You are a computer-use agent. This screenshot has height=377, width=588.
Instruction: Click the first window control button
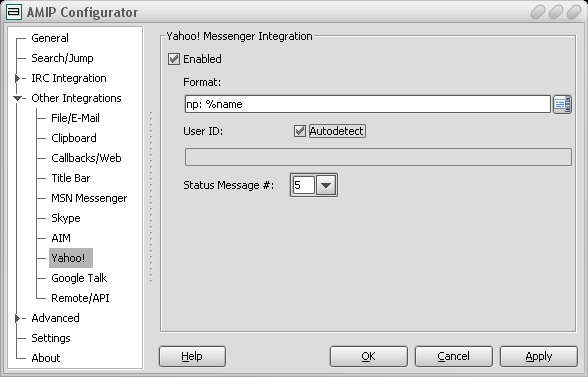click(538, 12)
